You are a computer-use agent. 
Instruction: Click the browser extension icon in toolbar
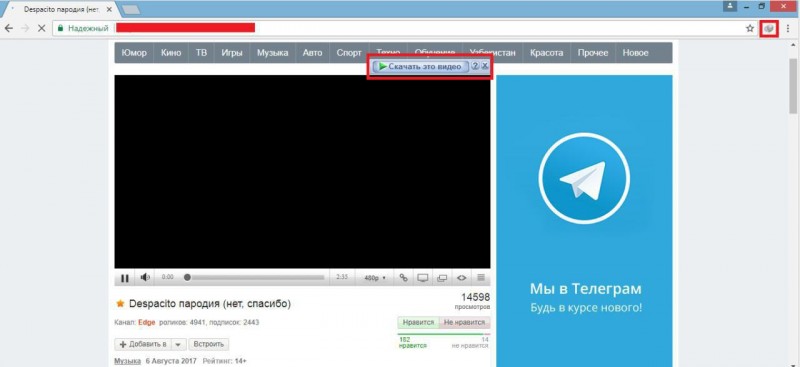[x=769, y=29]
